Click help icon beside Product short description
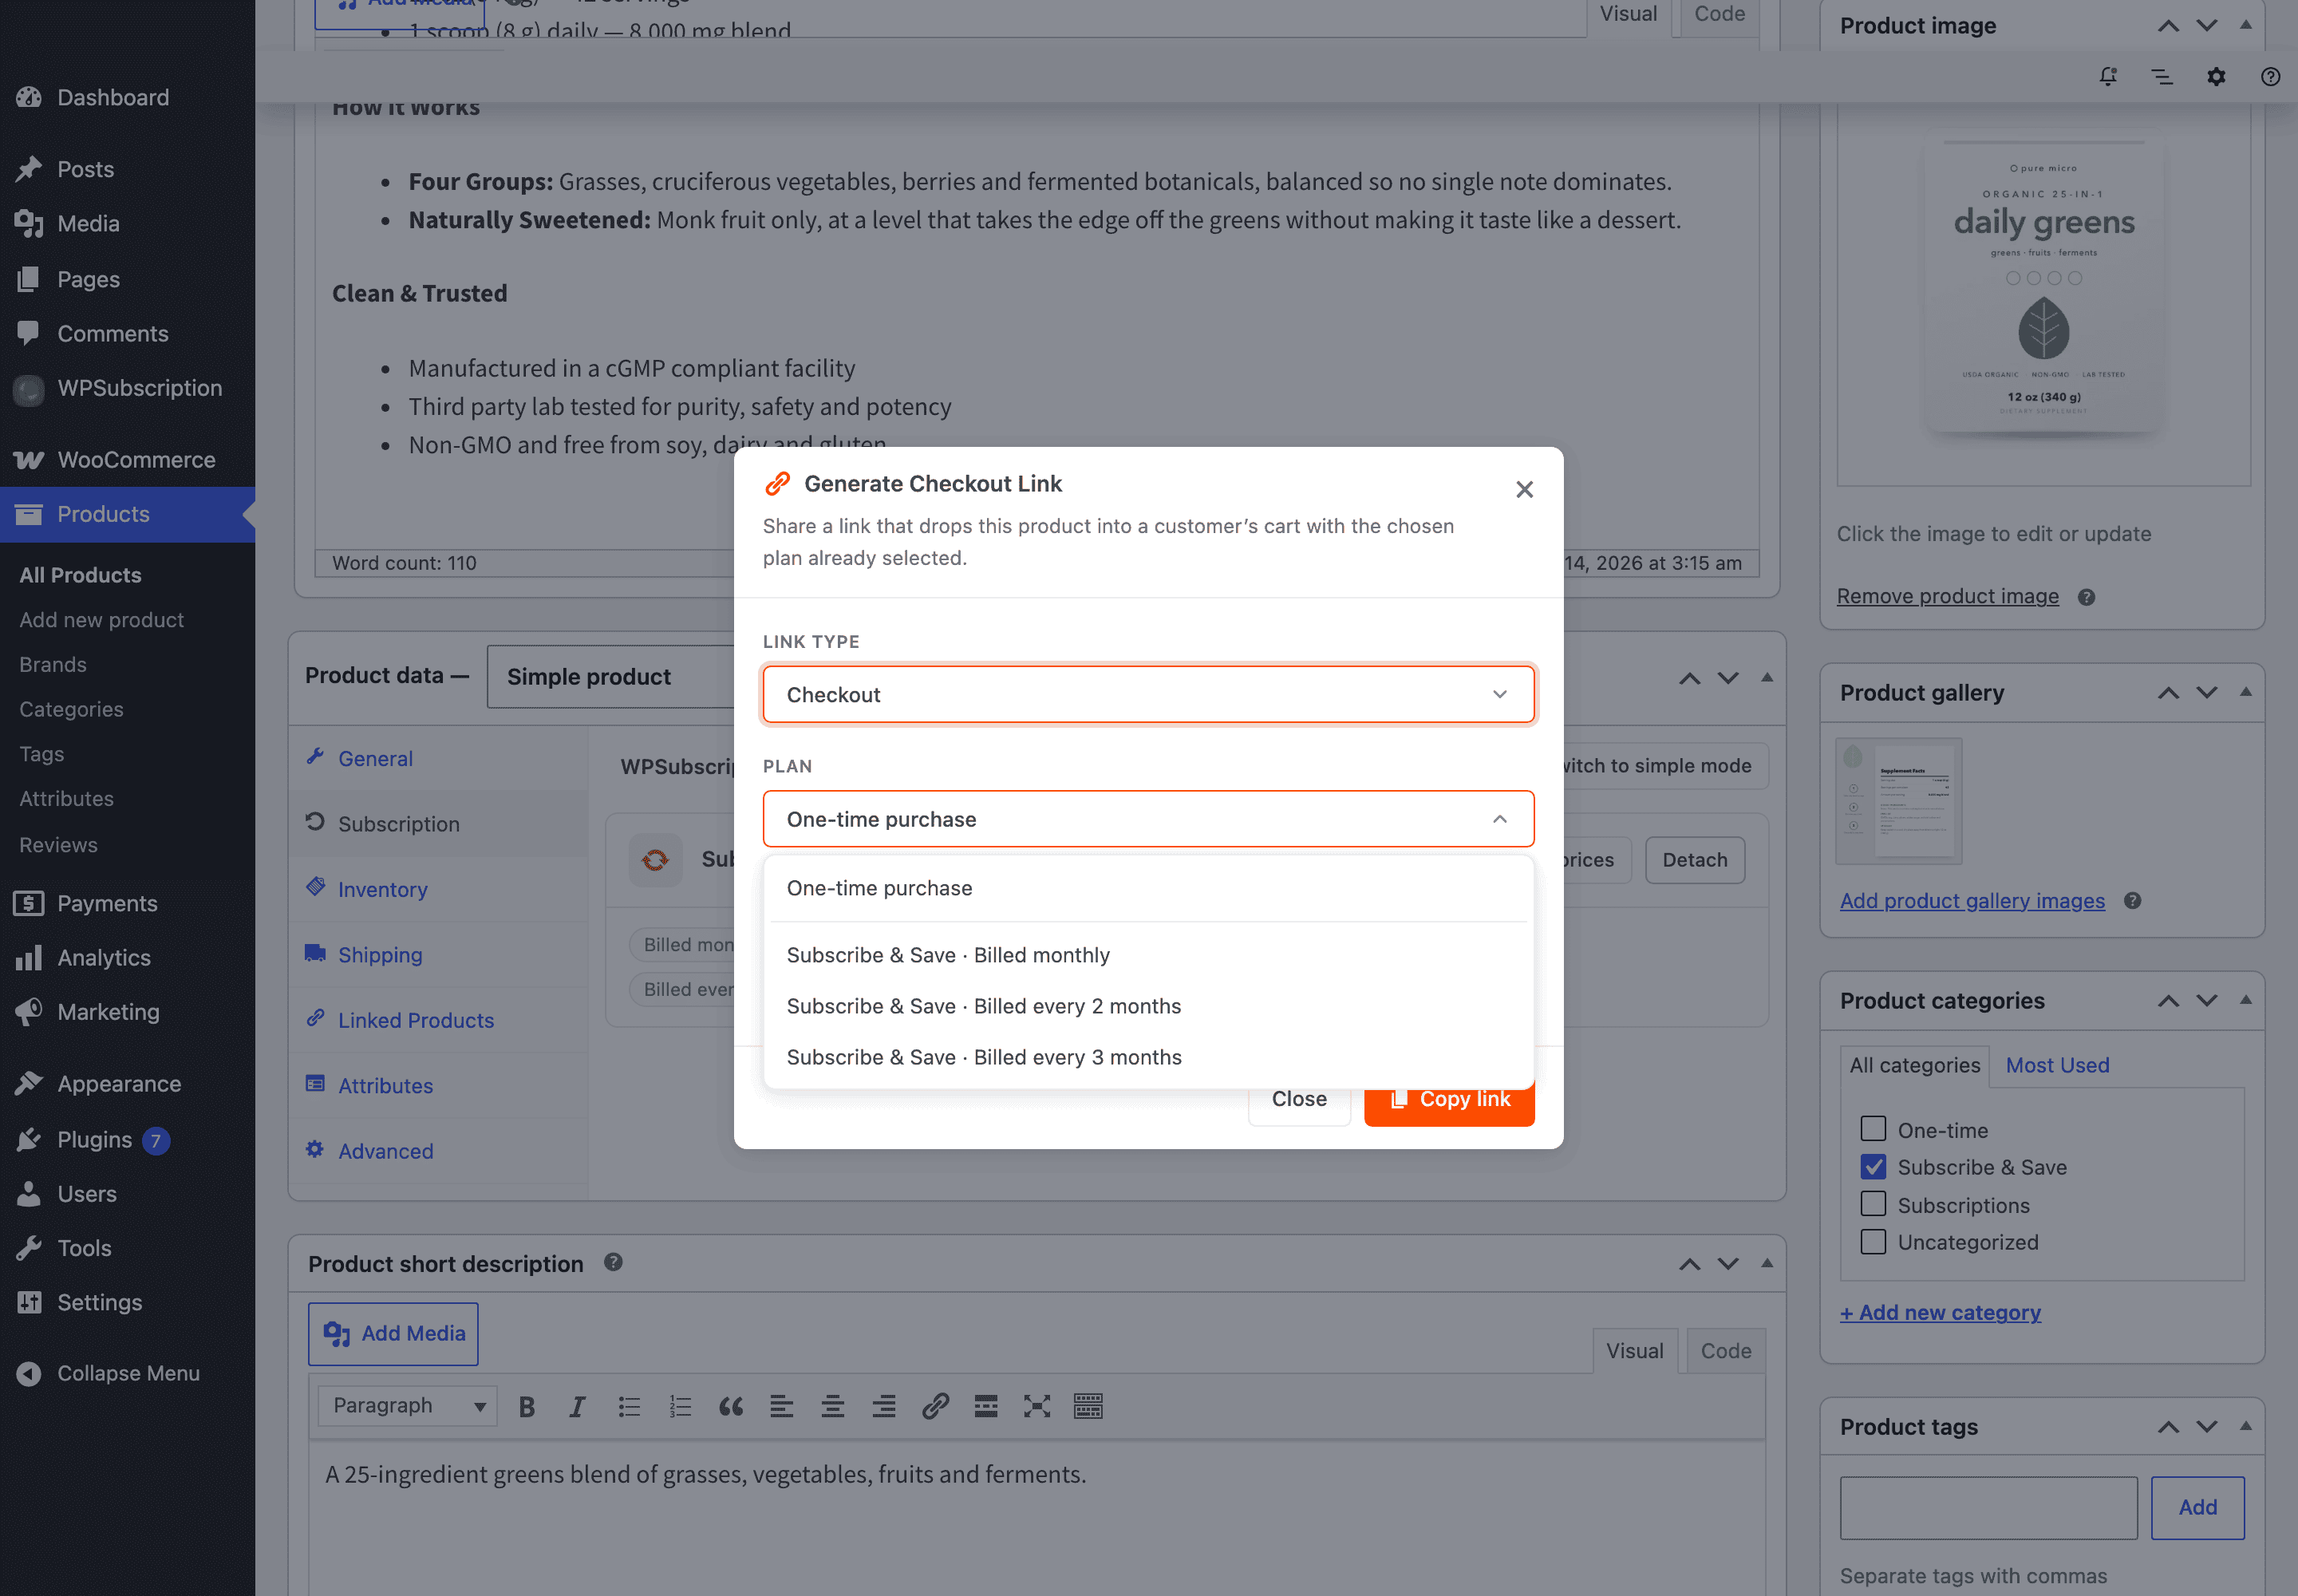The image size is (2298, 1596). (x=613, y=1263)
